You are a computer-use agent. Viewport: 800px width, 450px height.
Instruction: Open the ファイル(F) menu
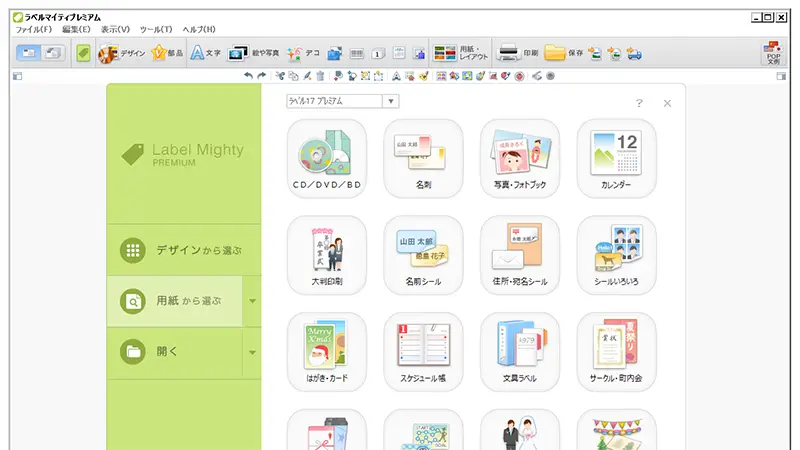coord(34,30)
